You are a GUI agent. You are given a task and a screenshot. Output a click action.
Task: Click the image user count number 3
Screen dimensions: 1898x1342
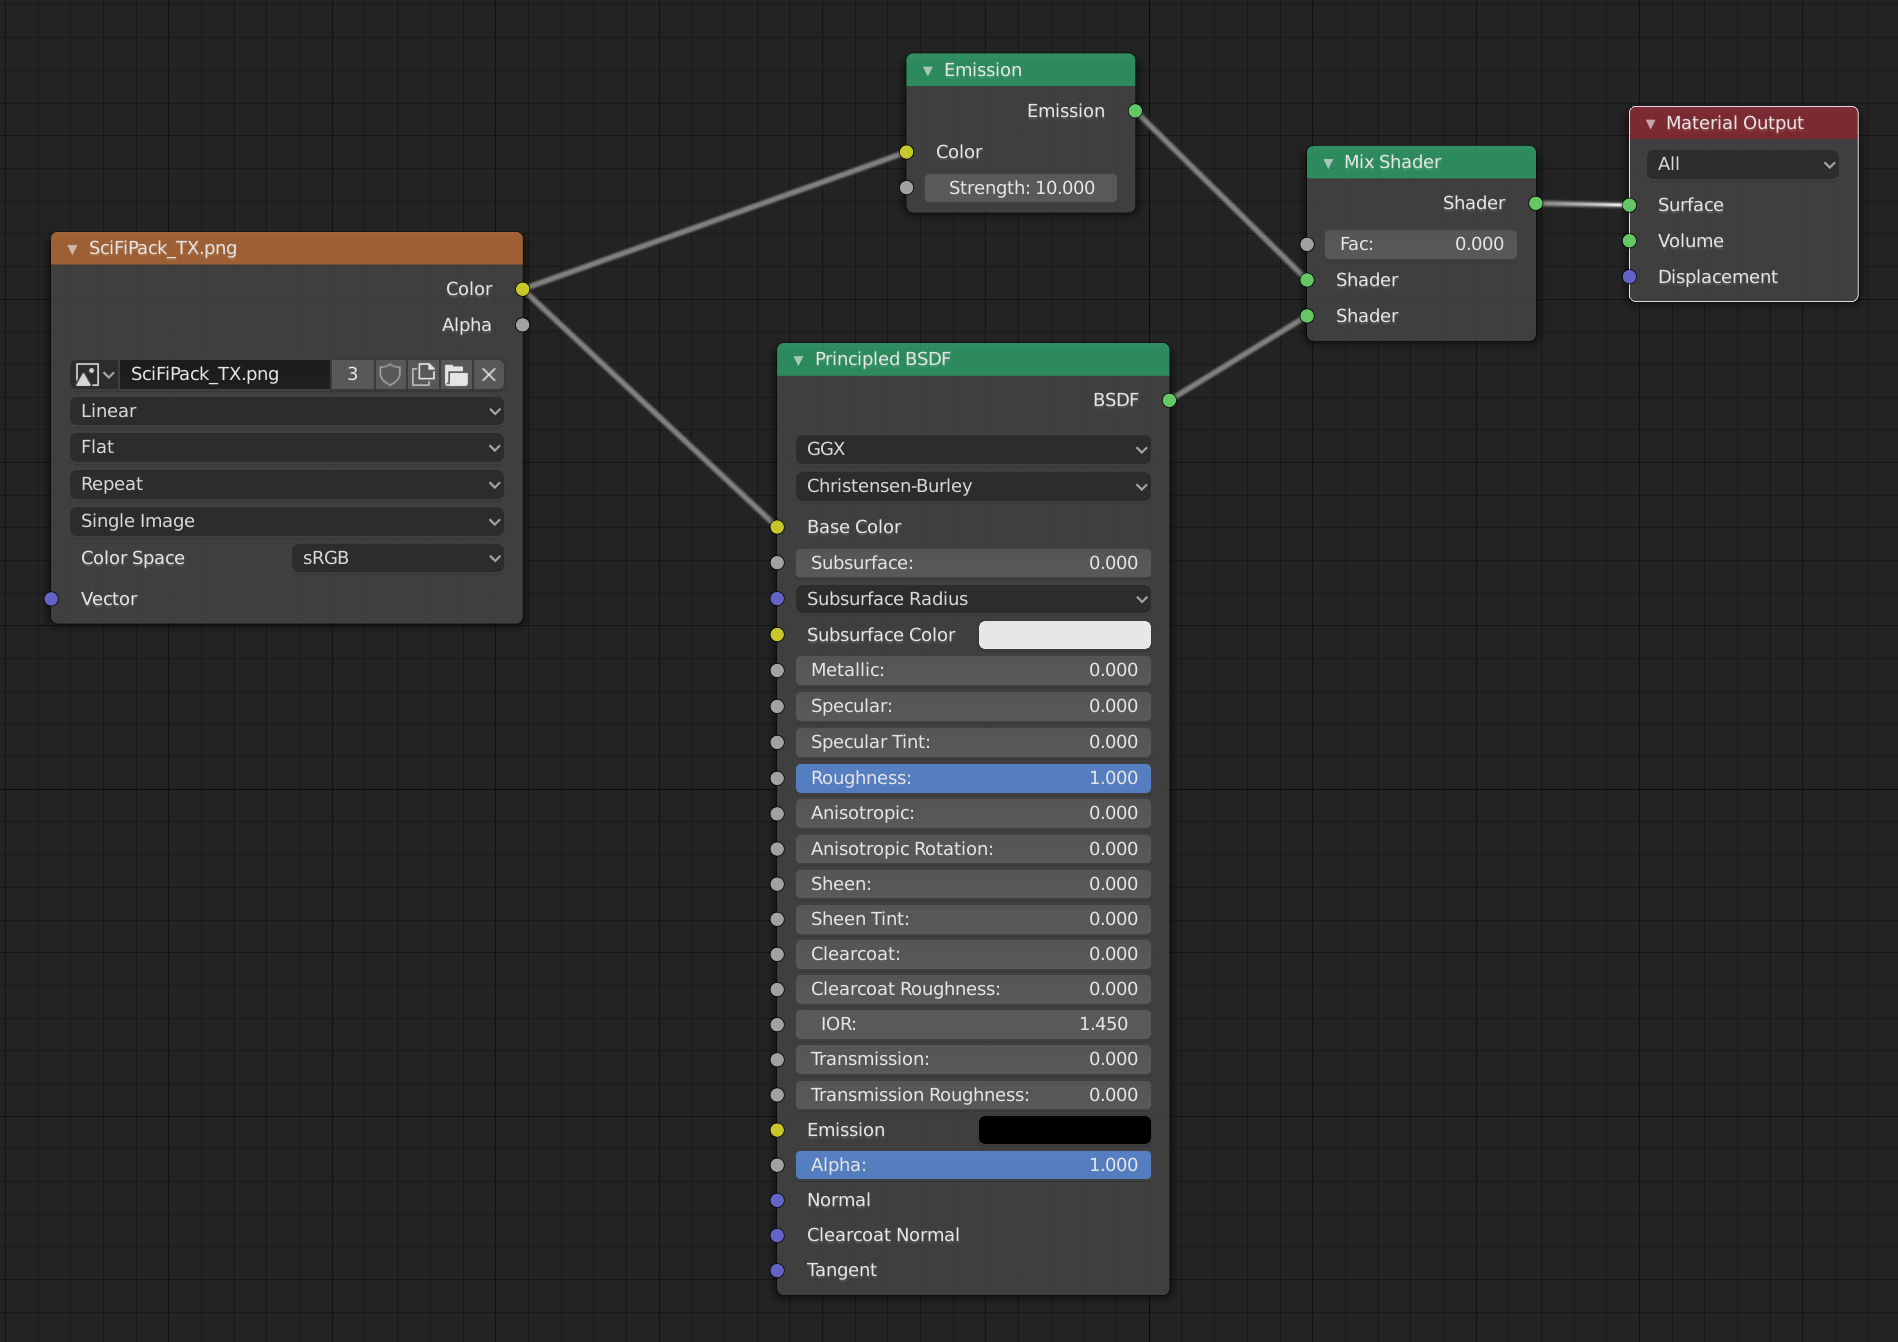352,374
